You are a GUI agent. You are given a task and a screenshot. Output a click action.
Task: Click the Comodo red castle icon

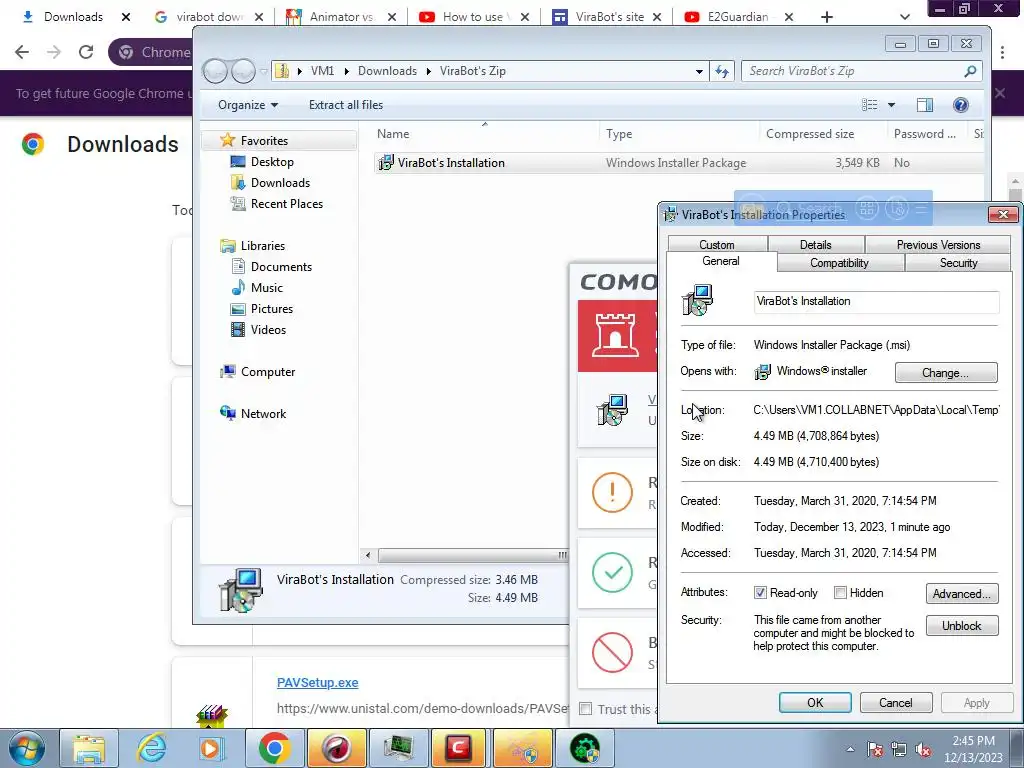click(615, 336)
